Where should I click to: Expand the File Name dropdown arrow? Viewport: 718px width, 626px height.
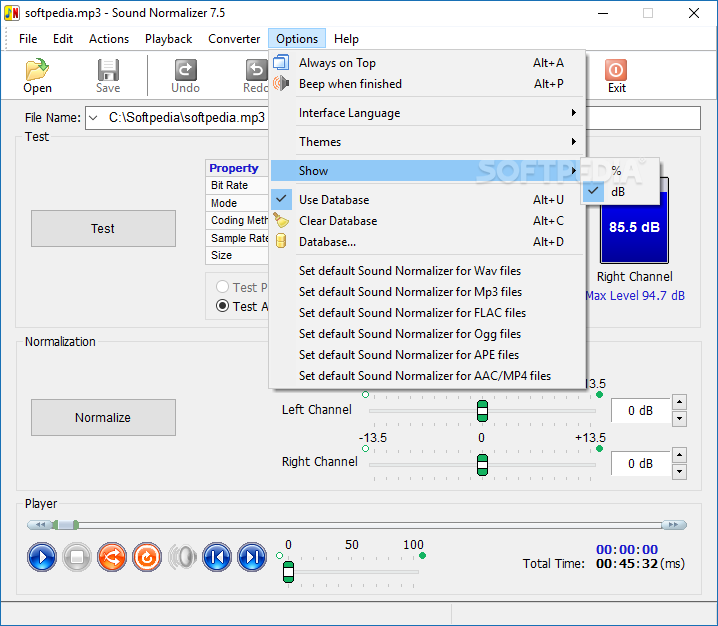[x=93, y=118]
